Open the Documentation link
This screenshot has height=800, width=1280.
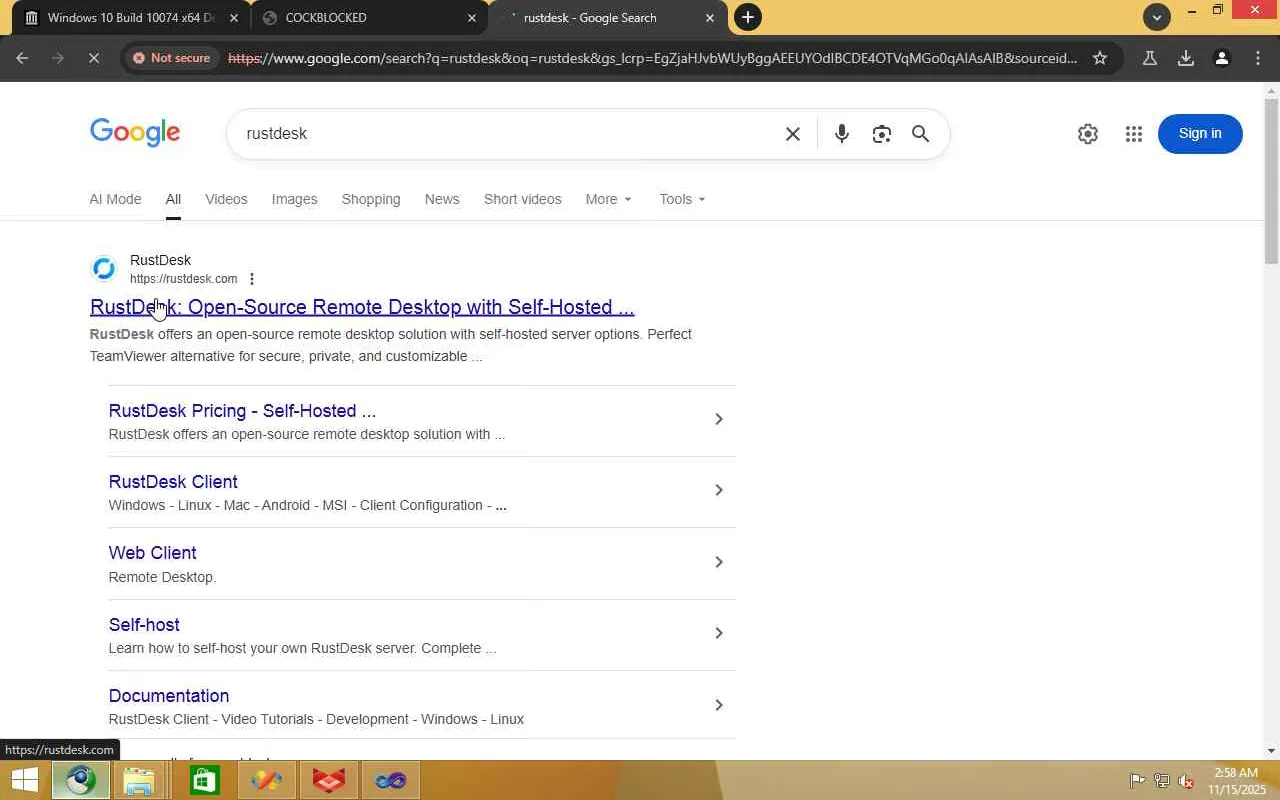click(169, 696)
